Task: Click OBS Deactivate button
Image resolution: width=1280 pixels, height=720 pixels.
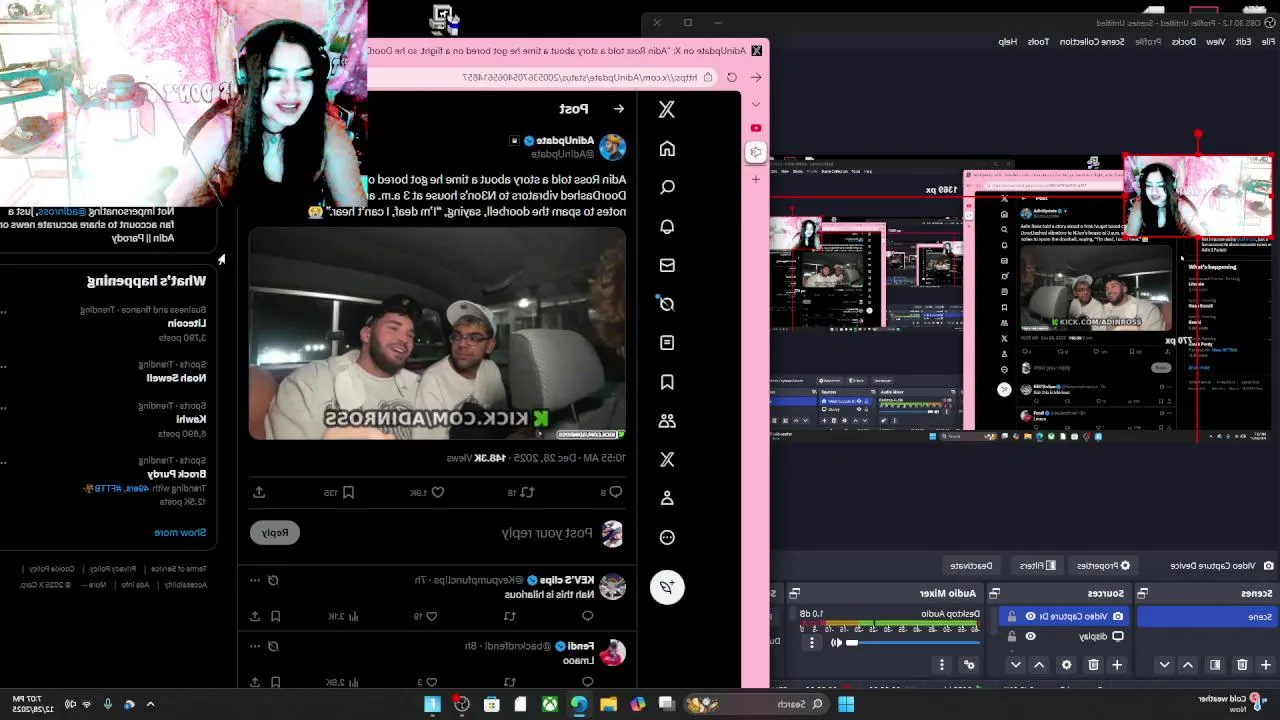Action: click(971, 566)
